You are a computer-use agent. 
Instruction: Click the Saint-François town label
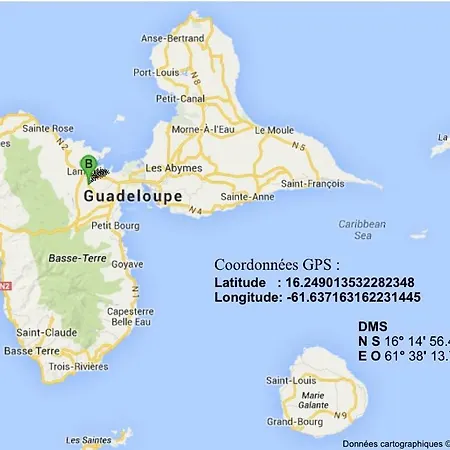pos(313,184)
